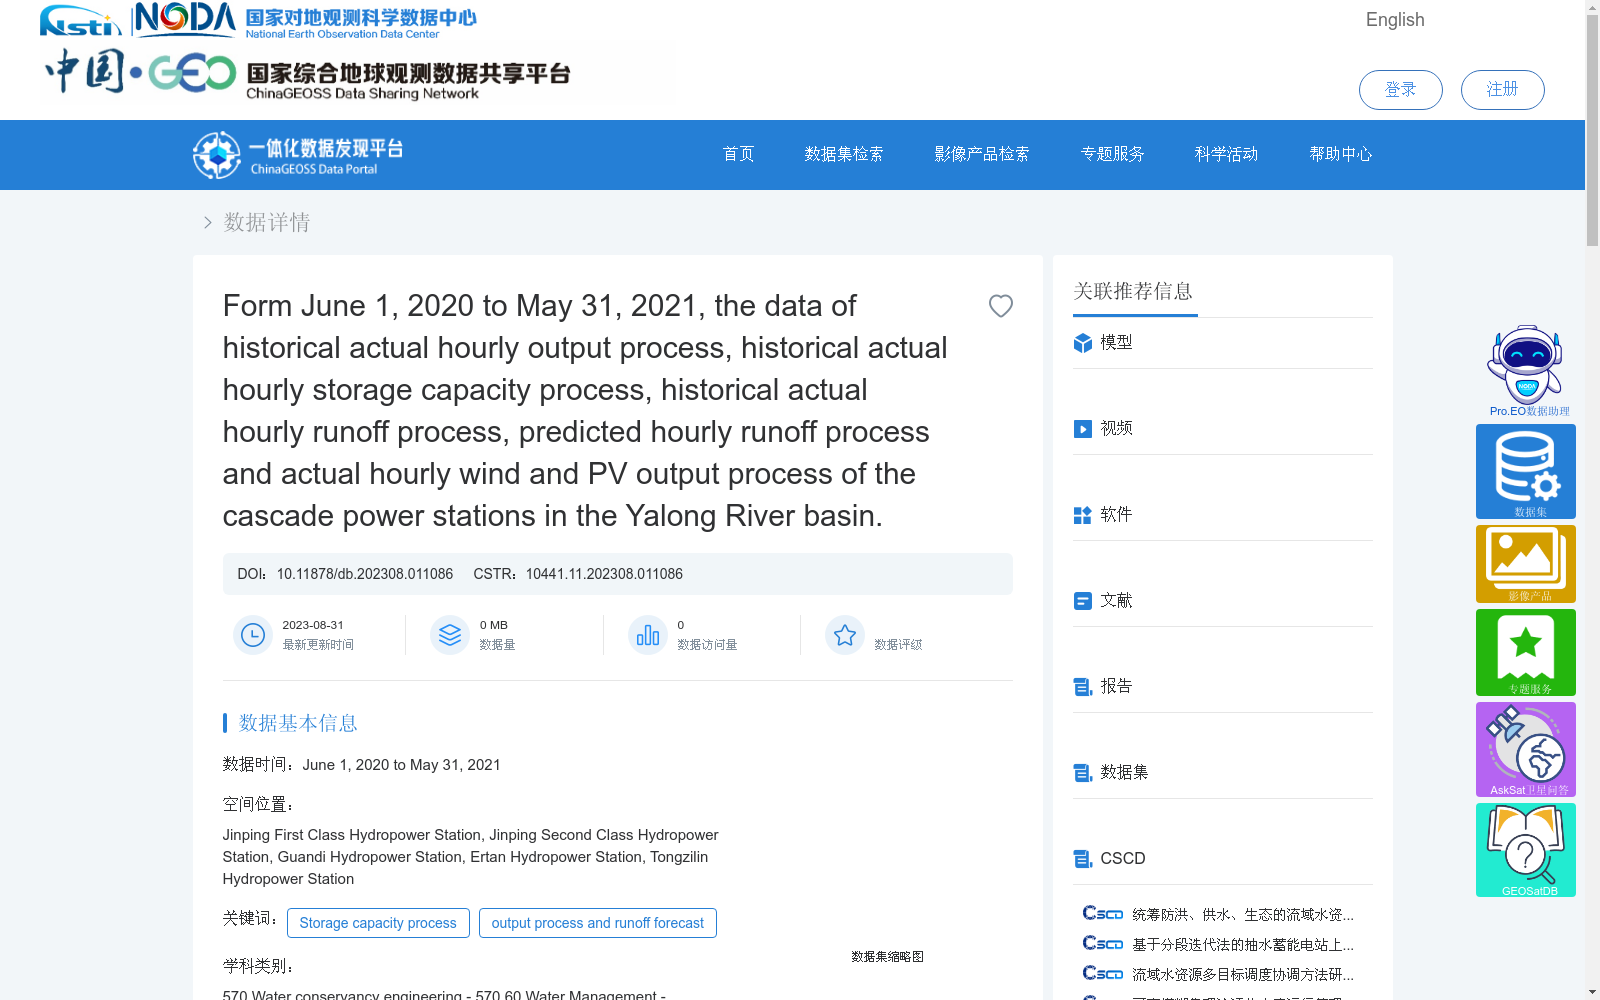Click the scrollbar down arrow
Screen dimensions: 1600x1000
1592,992
